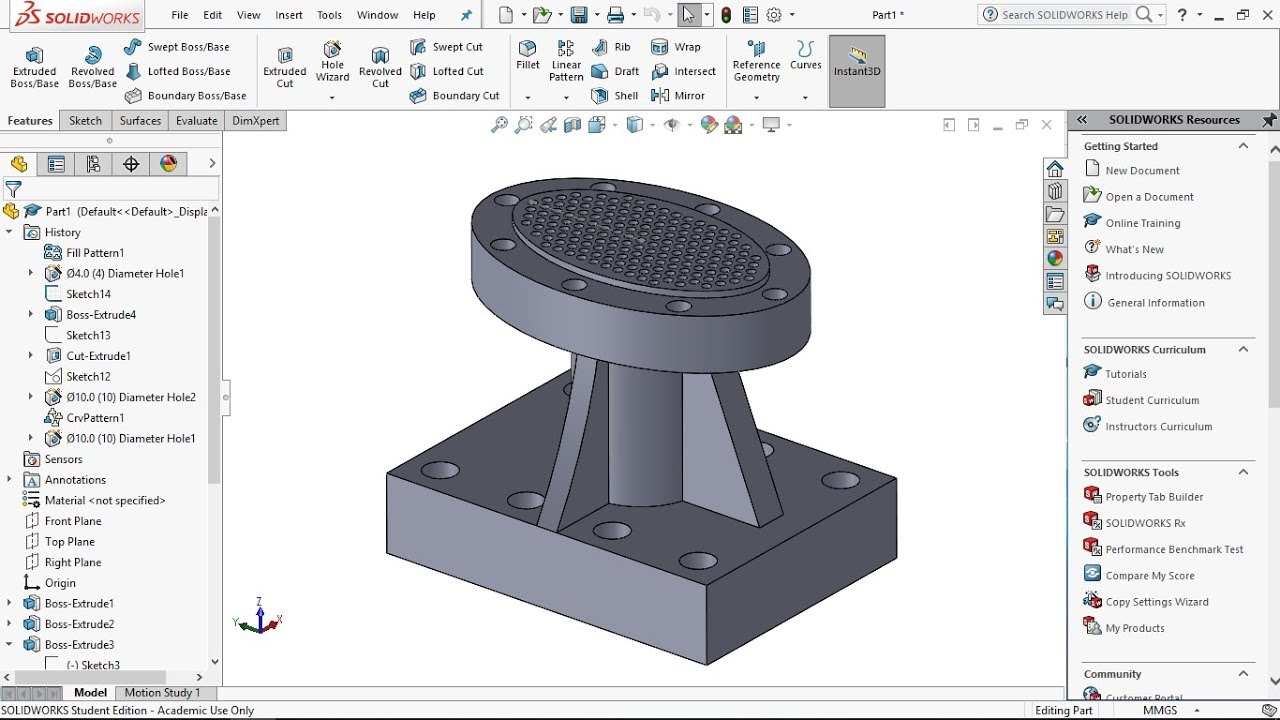The image size is (1280, 720).
Task: Switch to the Evaluate tab
Action: (x=196, y=121)
